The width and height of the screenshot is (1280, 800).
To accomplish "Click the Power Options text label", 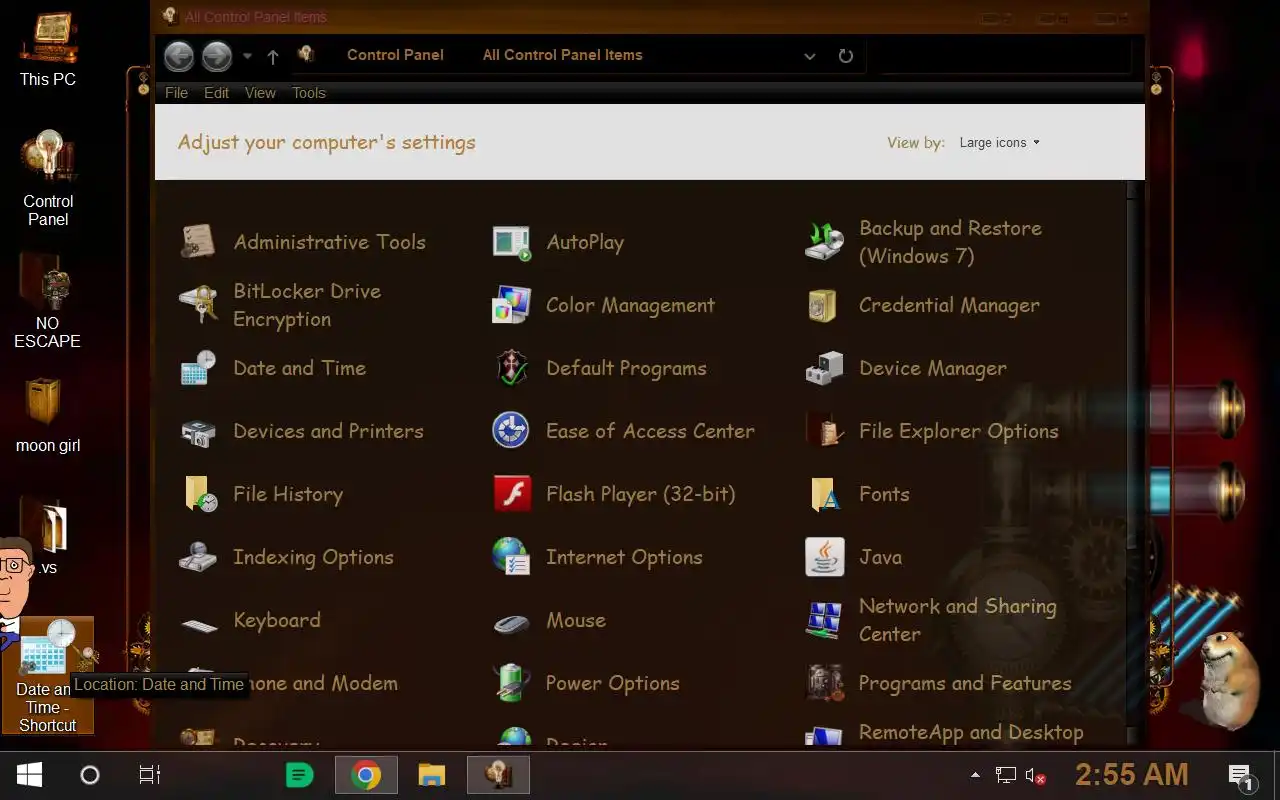I will (x=612, y=684).
